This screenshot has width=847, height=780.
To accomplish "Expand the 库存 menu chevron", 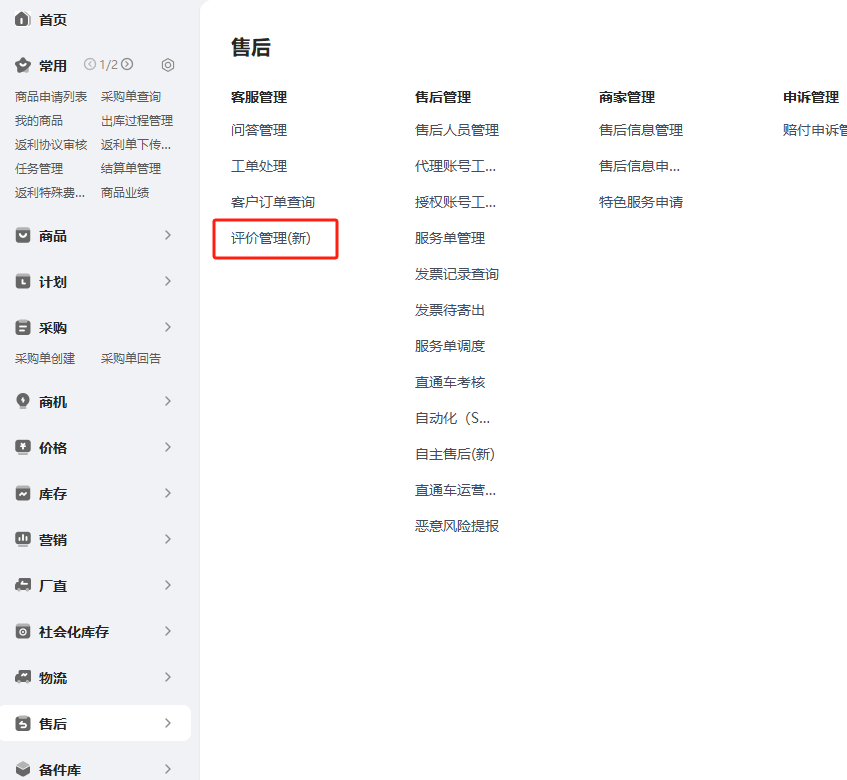I will click(x=168, y=493).
